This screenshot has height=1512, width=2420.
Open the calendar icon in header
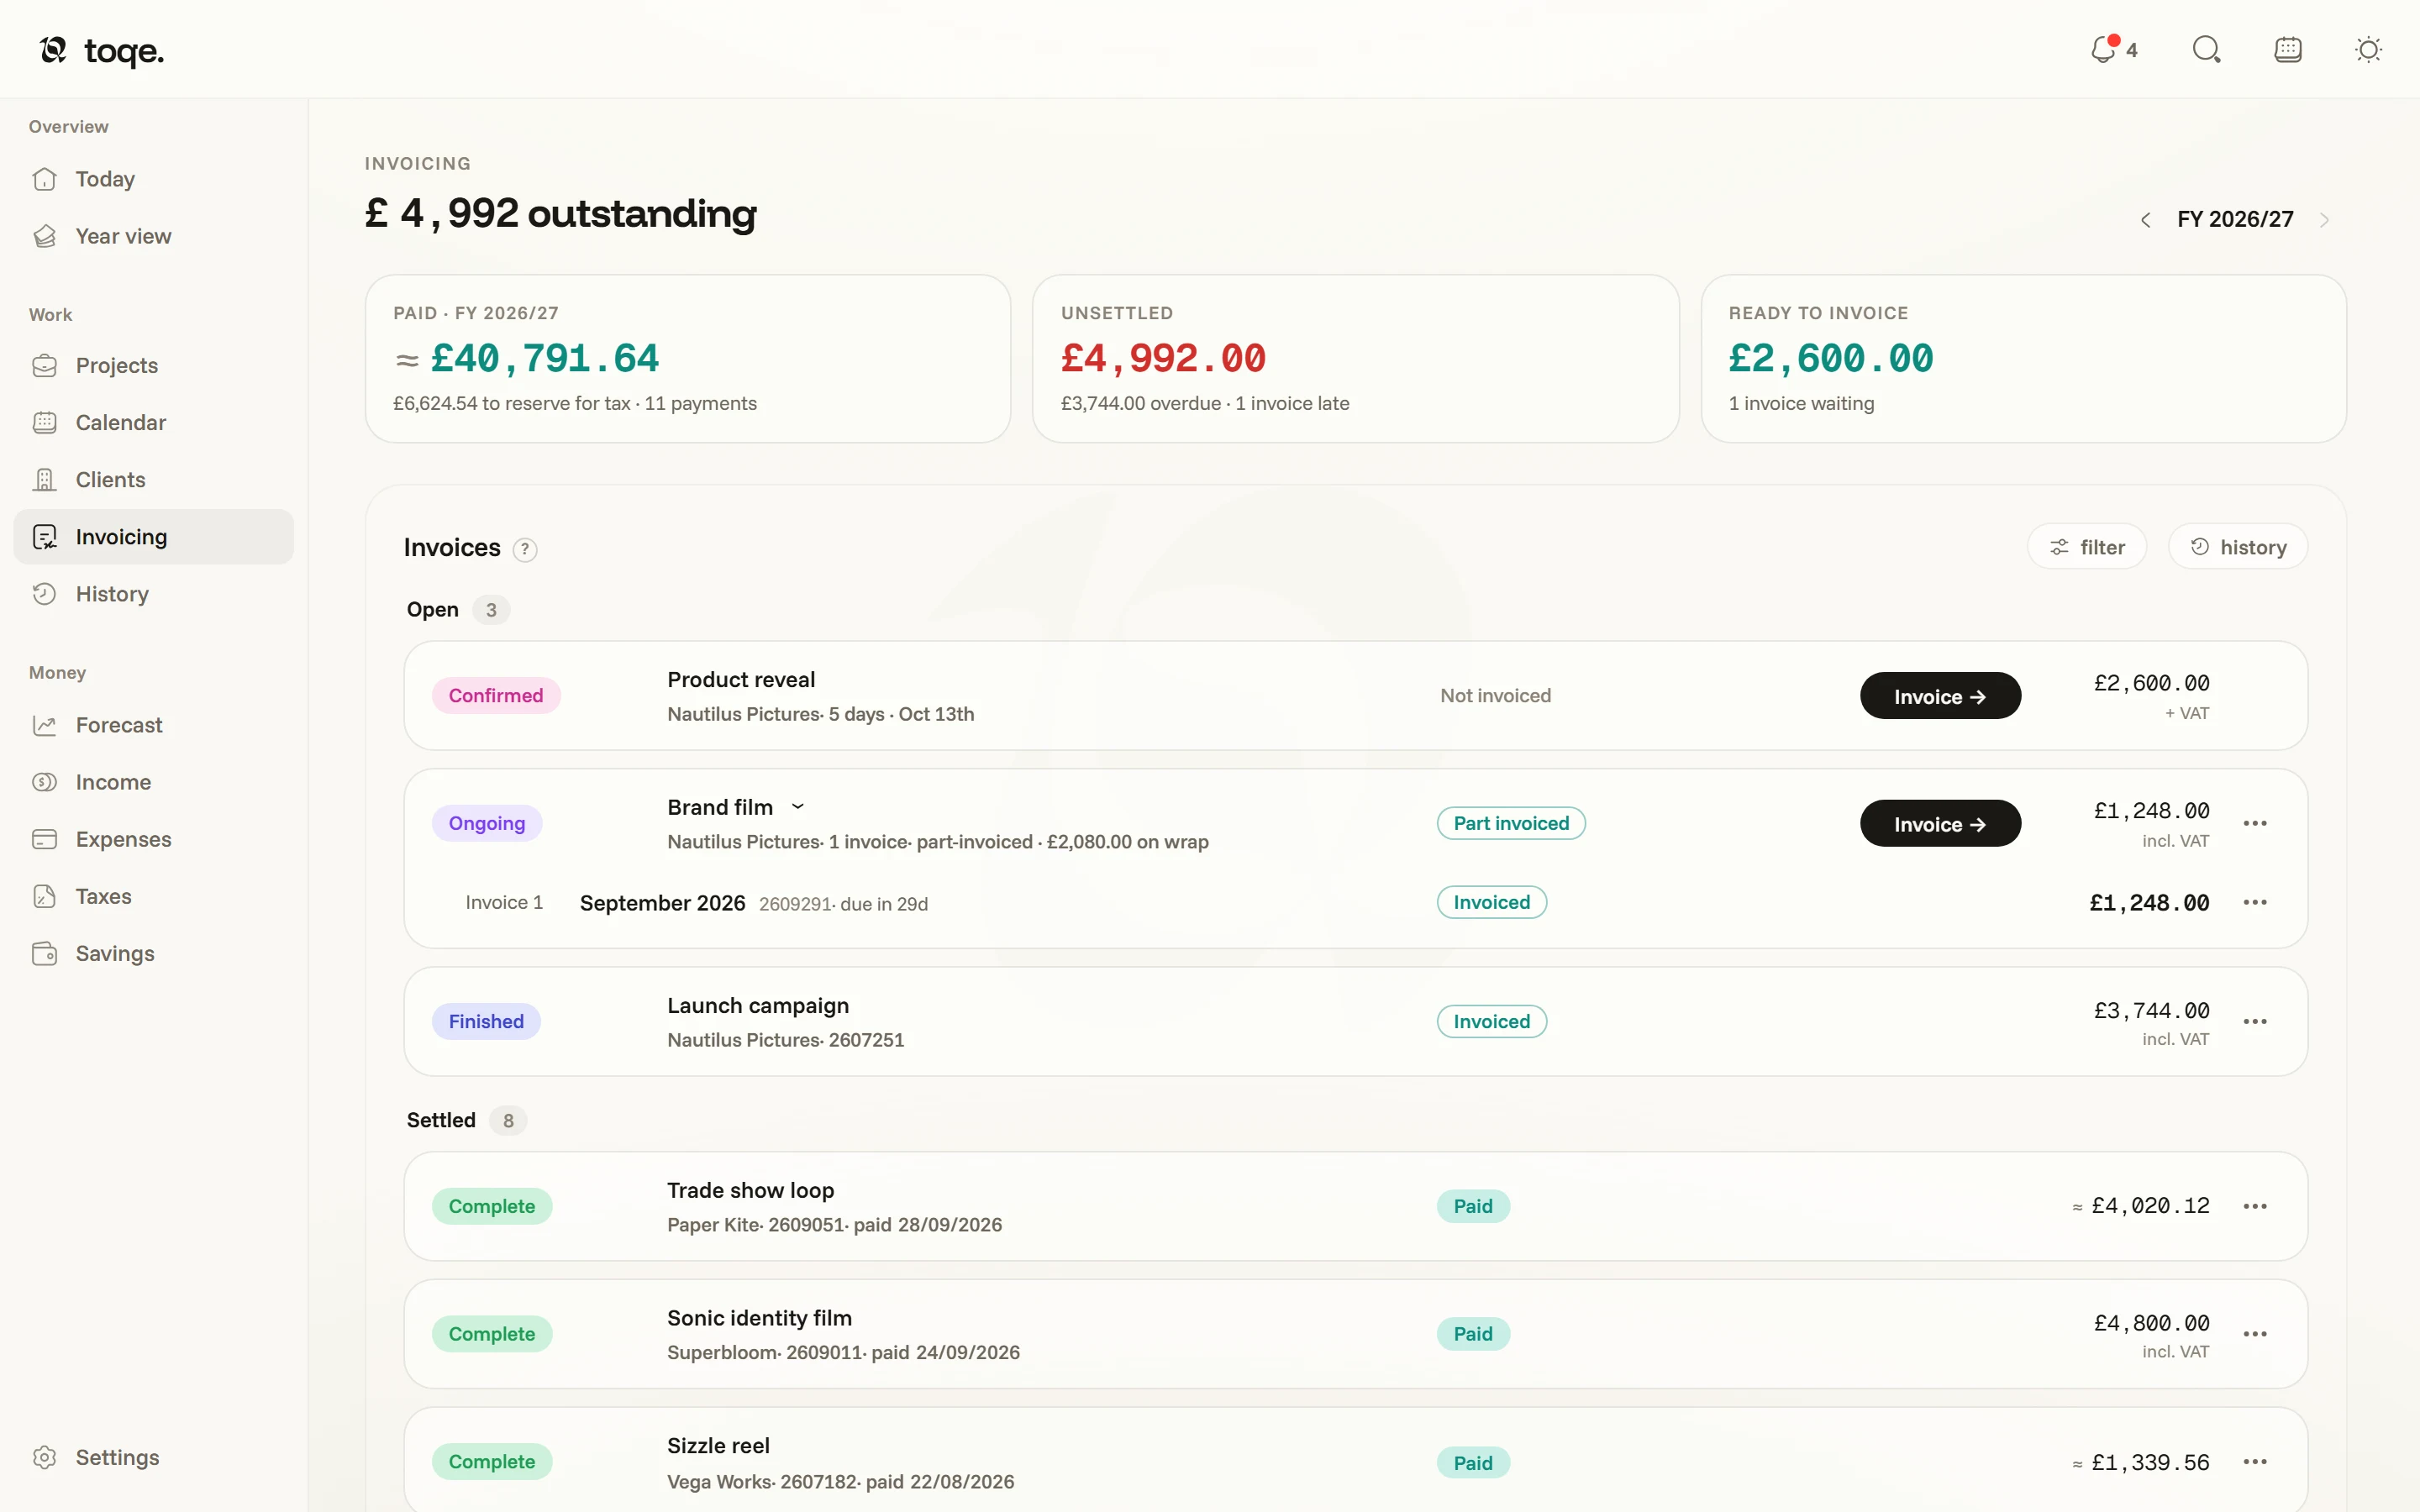pos(2288,49)
